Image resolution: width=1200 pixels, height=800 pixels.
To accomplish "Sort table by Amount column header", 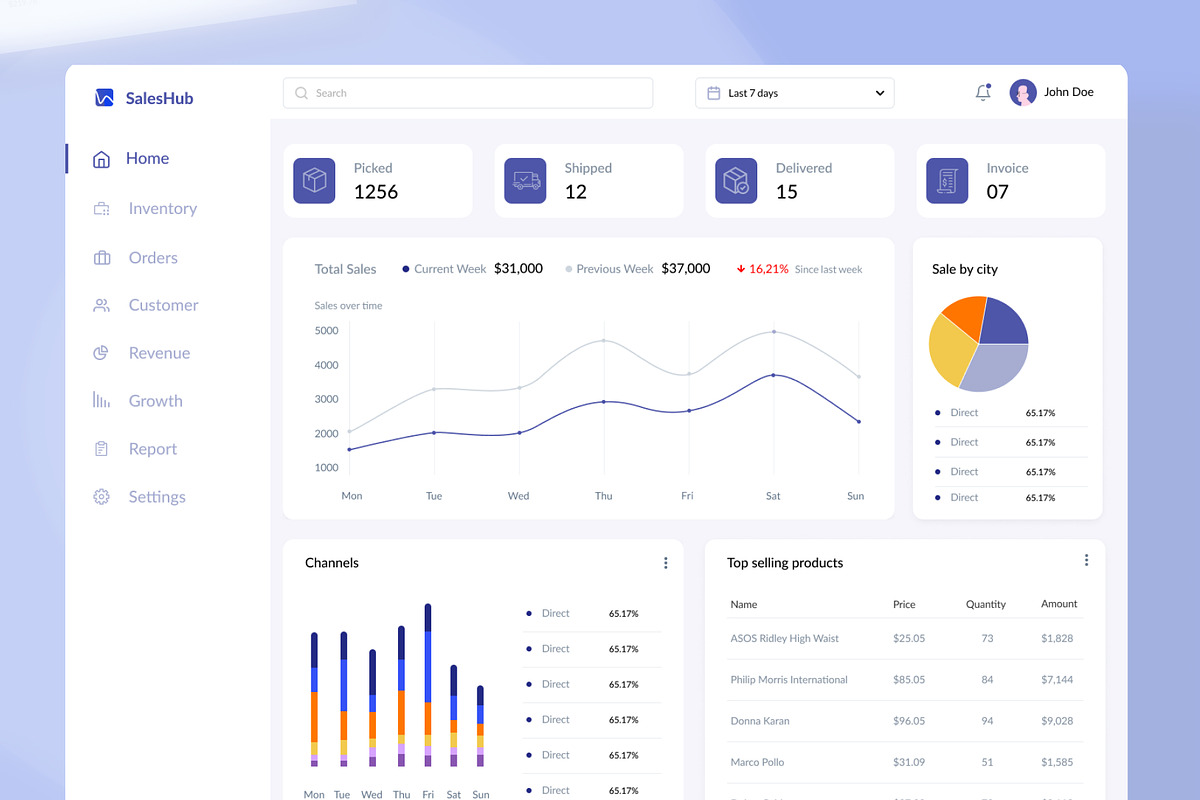I will pyautogui.click(x=1059, y=604).
